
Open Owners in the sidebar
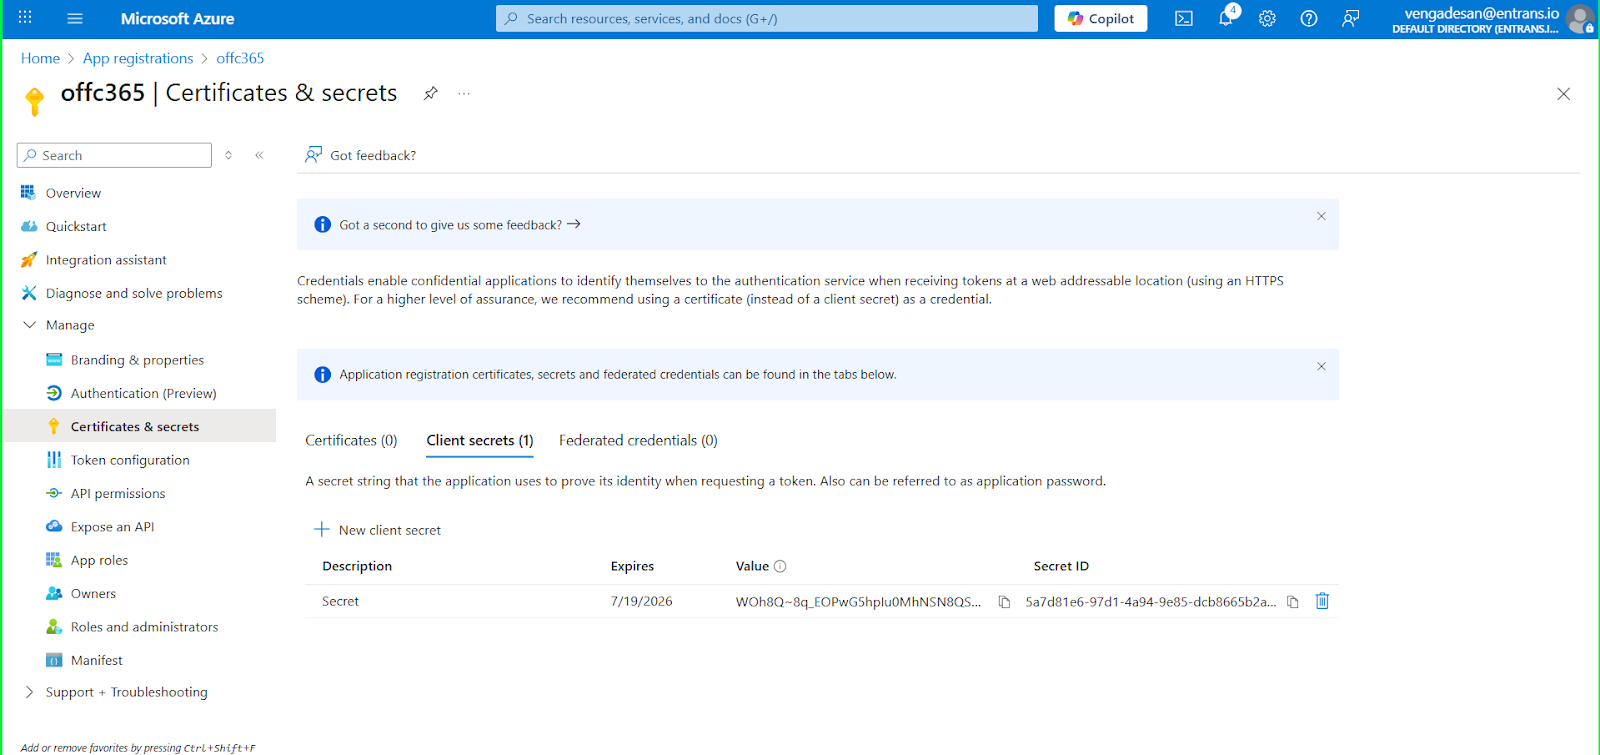coord(93,593)
